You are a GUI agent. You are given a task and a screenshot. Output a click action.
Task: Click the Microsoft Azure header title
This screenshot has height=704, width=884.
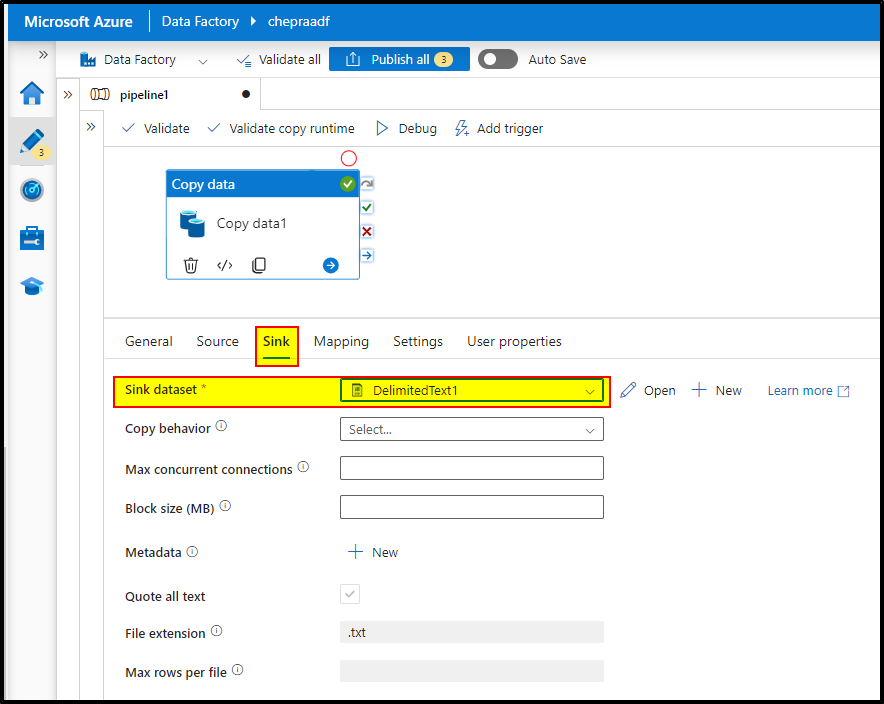pos(78,21)
